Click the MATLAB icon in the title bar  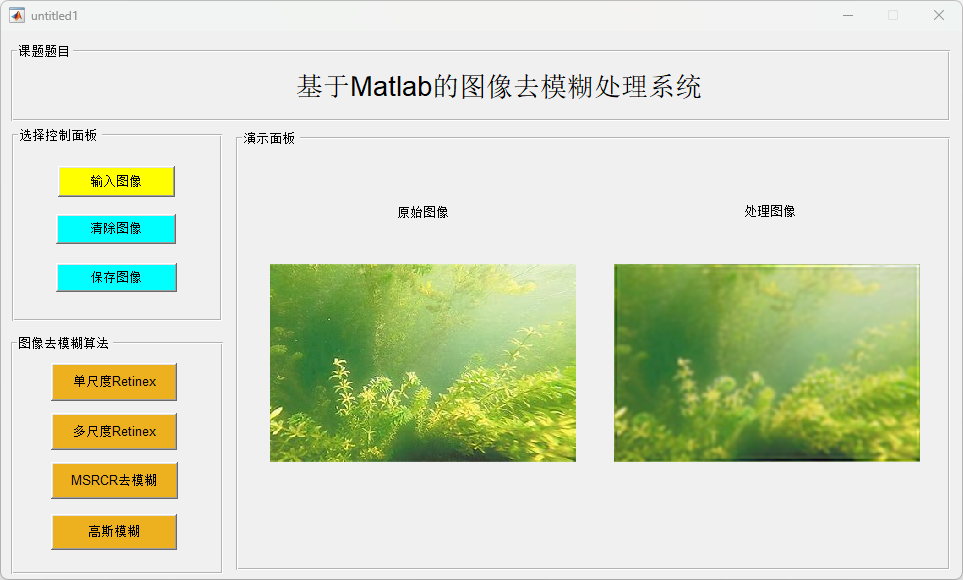click(17, 15)
